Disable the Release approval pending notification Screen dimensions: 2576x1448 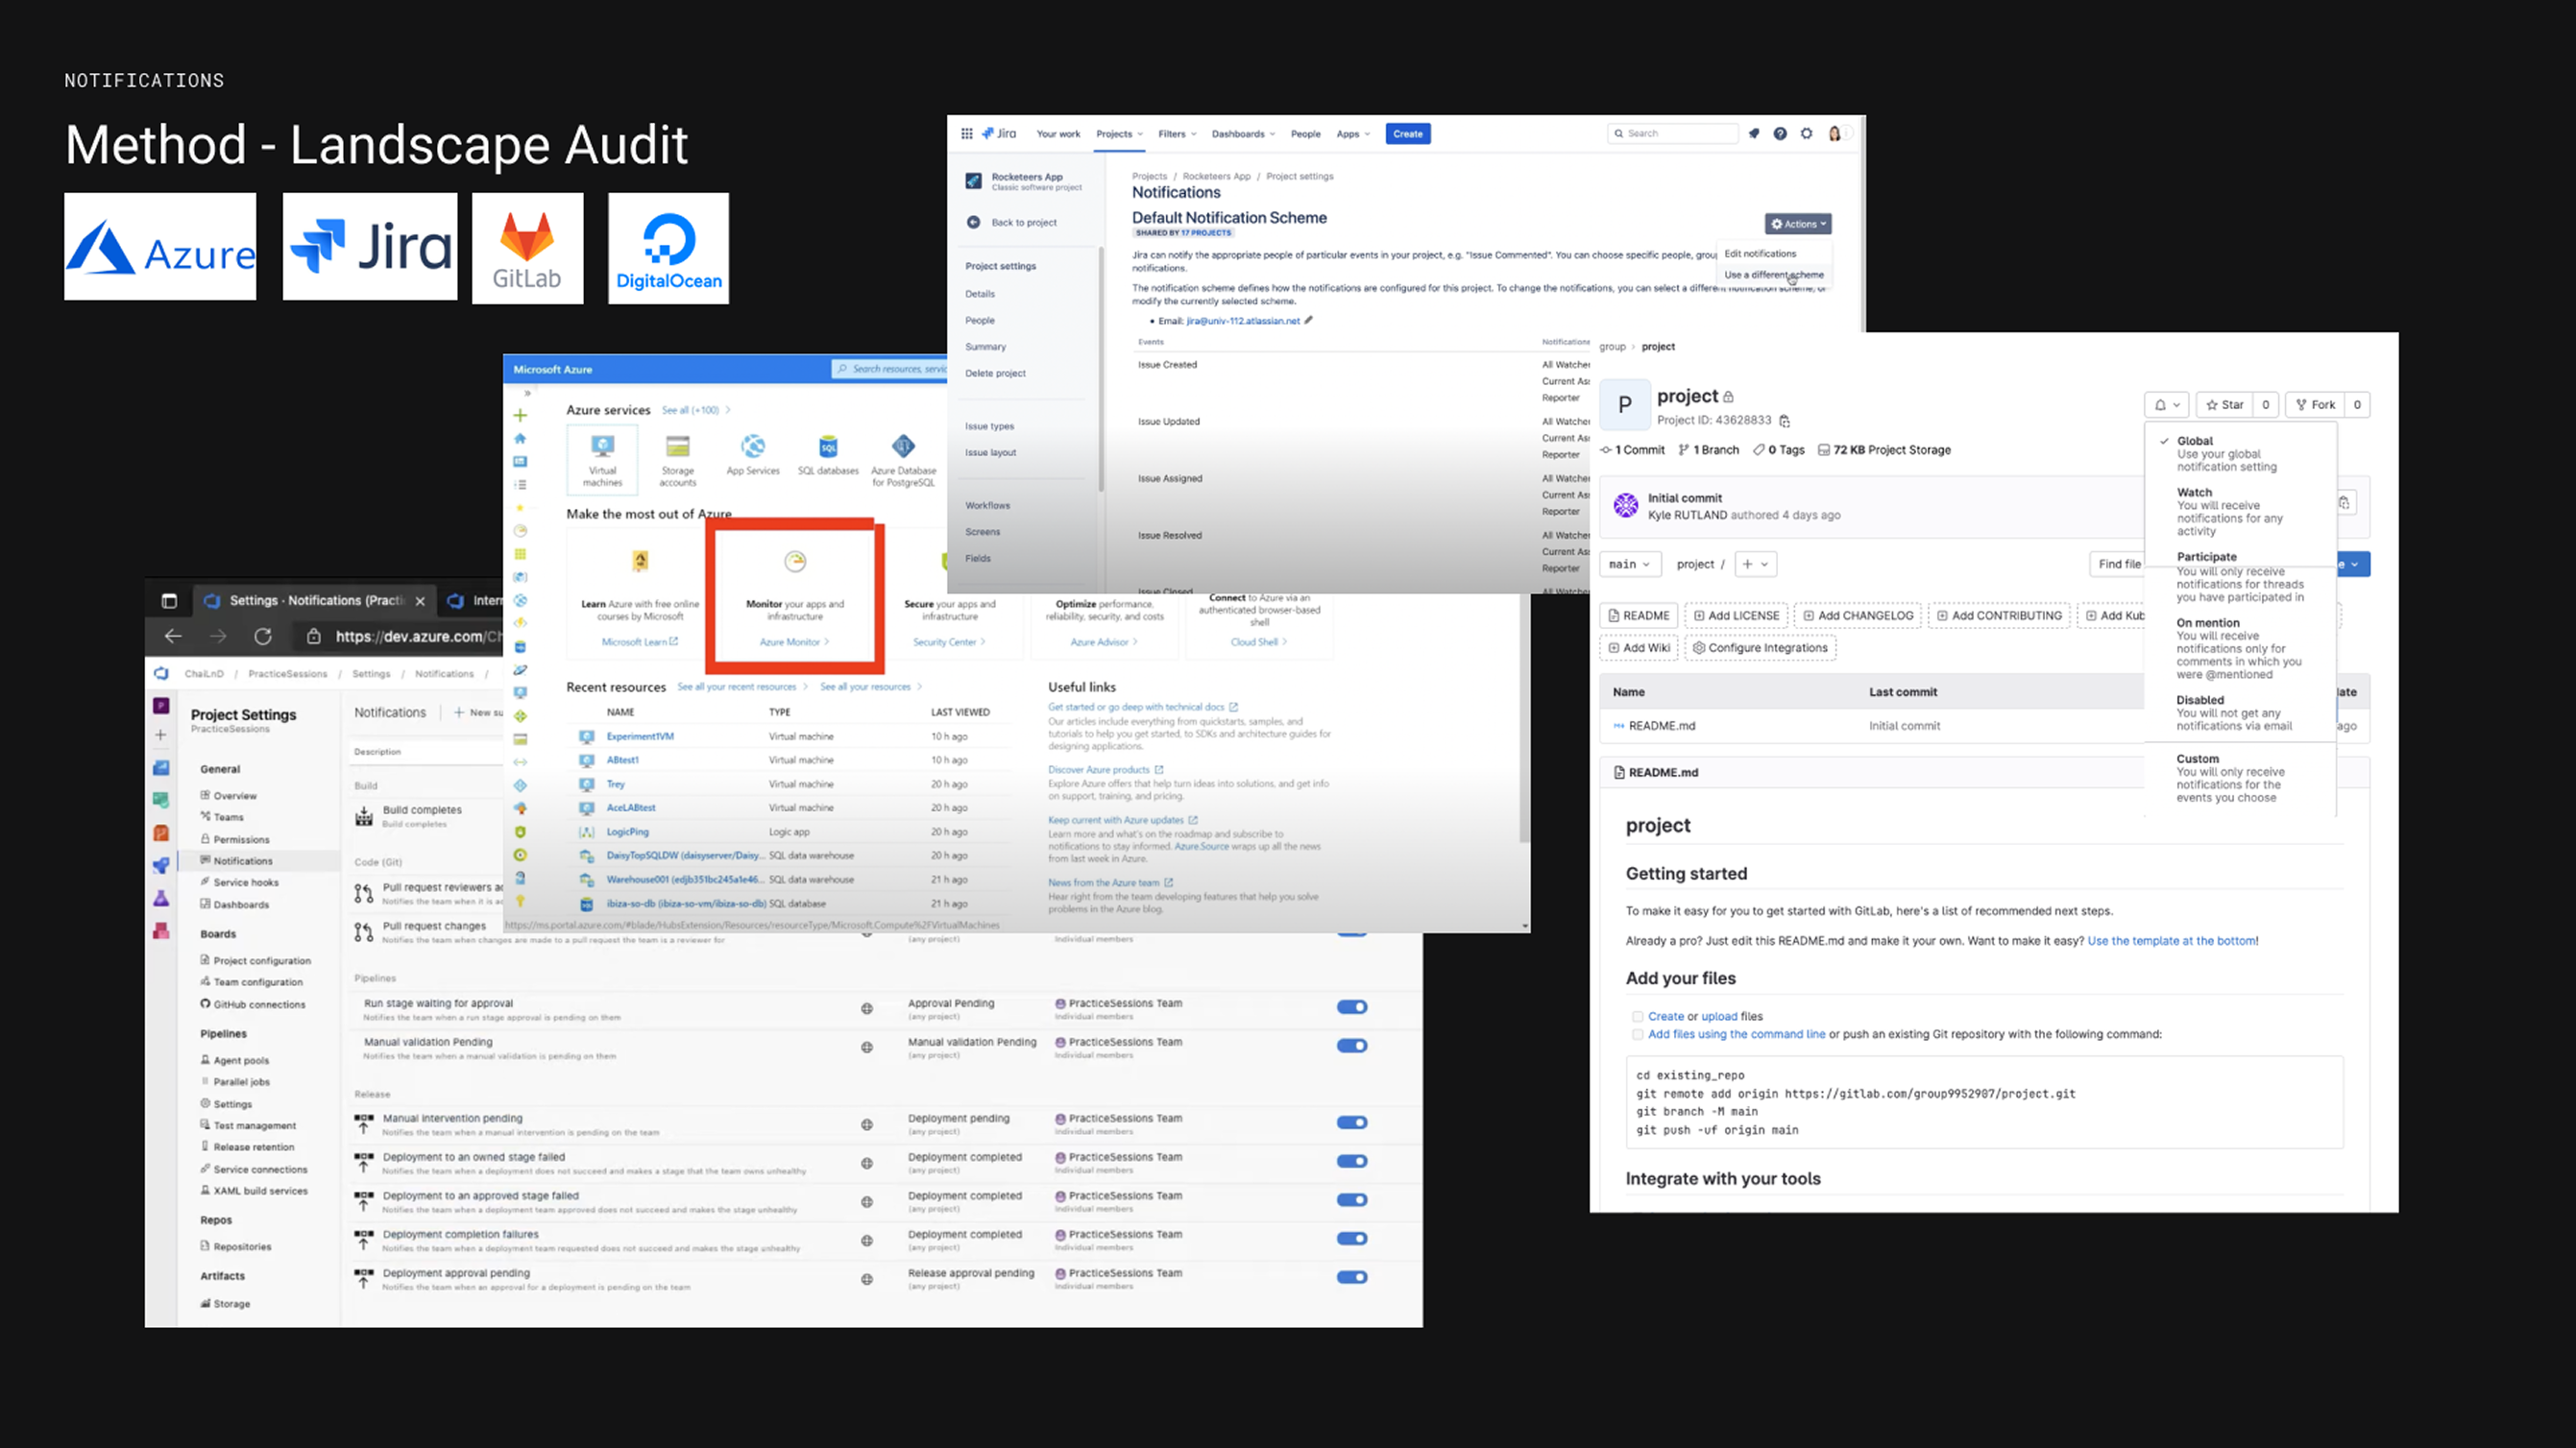pyautogui.click(x=1352, y=1277)
